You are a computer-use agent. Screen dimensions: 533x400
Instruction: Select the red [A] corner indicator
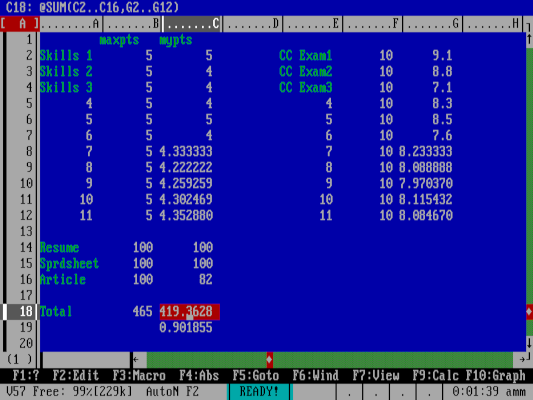[20, 24]
